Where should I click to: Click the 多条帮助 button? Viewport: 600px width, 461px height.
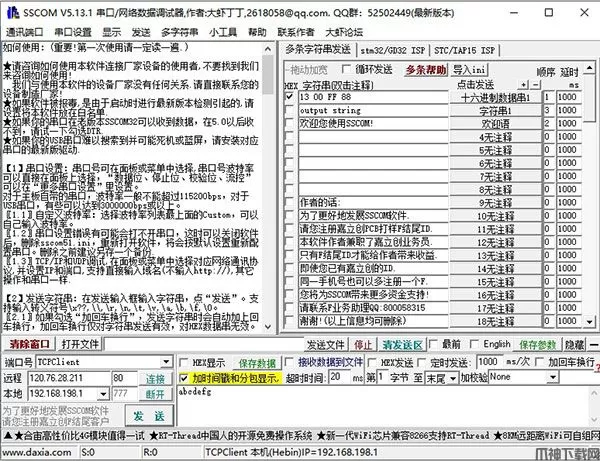click(426, 70)
